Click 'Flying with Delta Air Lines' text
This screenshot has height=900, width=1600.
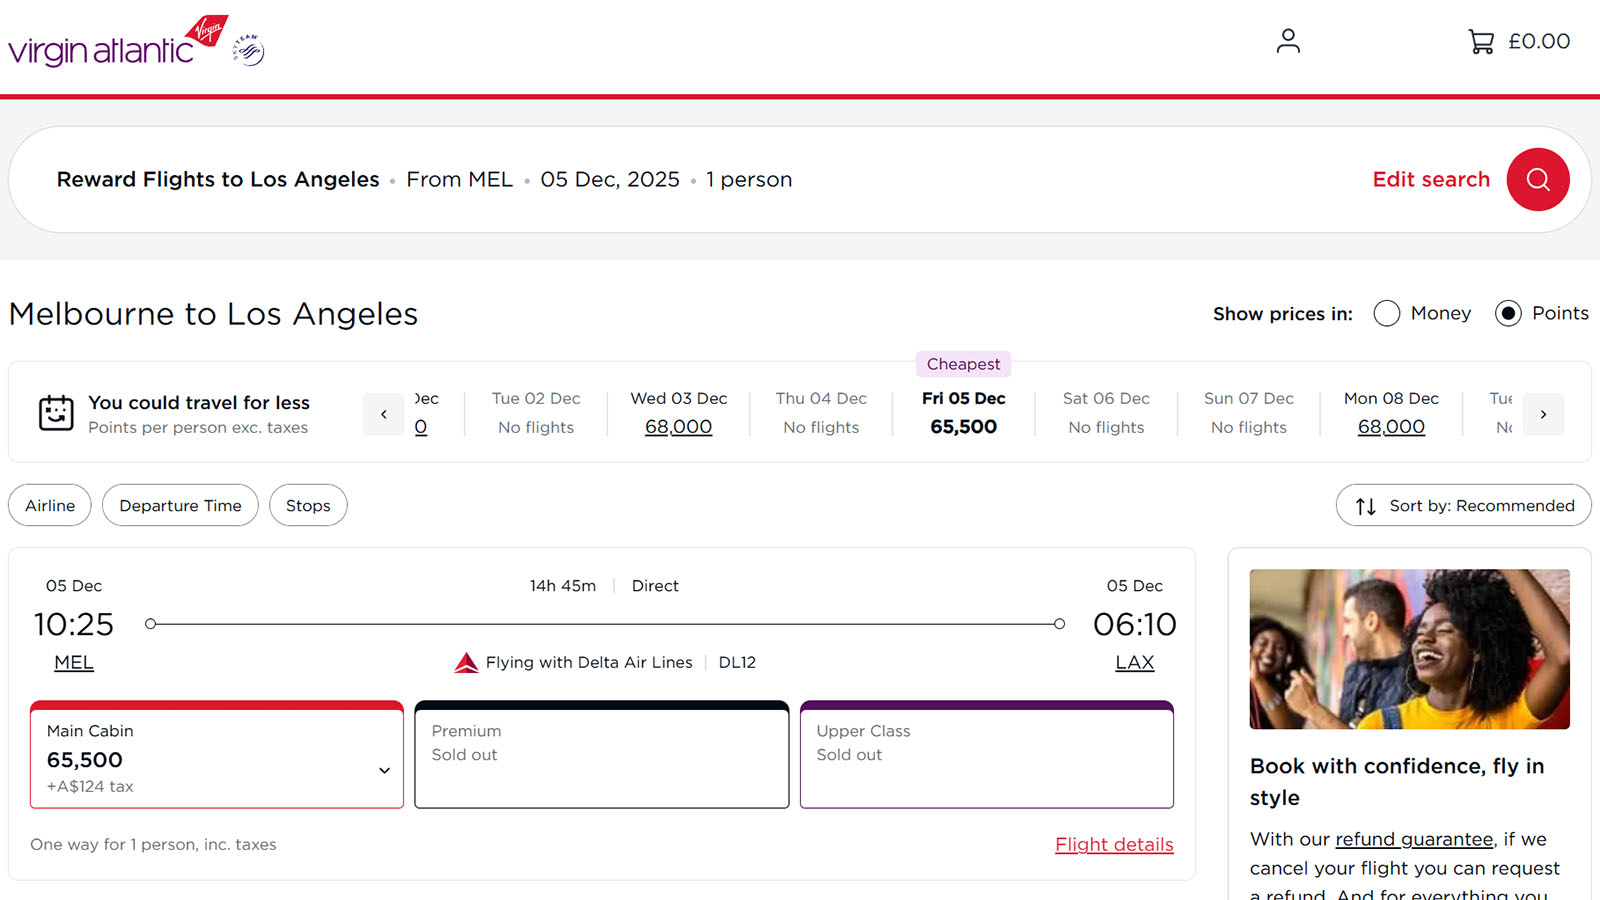pos(589,662)
